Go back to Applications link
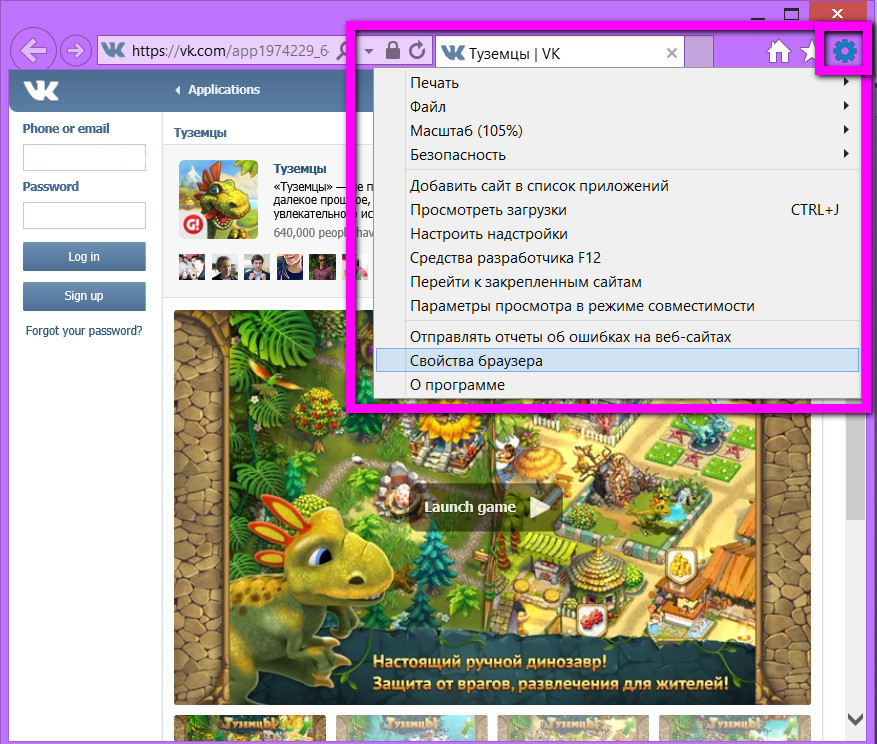 coord(218,90)
